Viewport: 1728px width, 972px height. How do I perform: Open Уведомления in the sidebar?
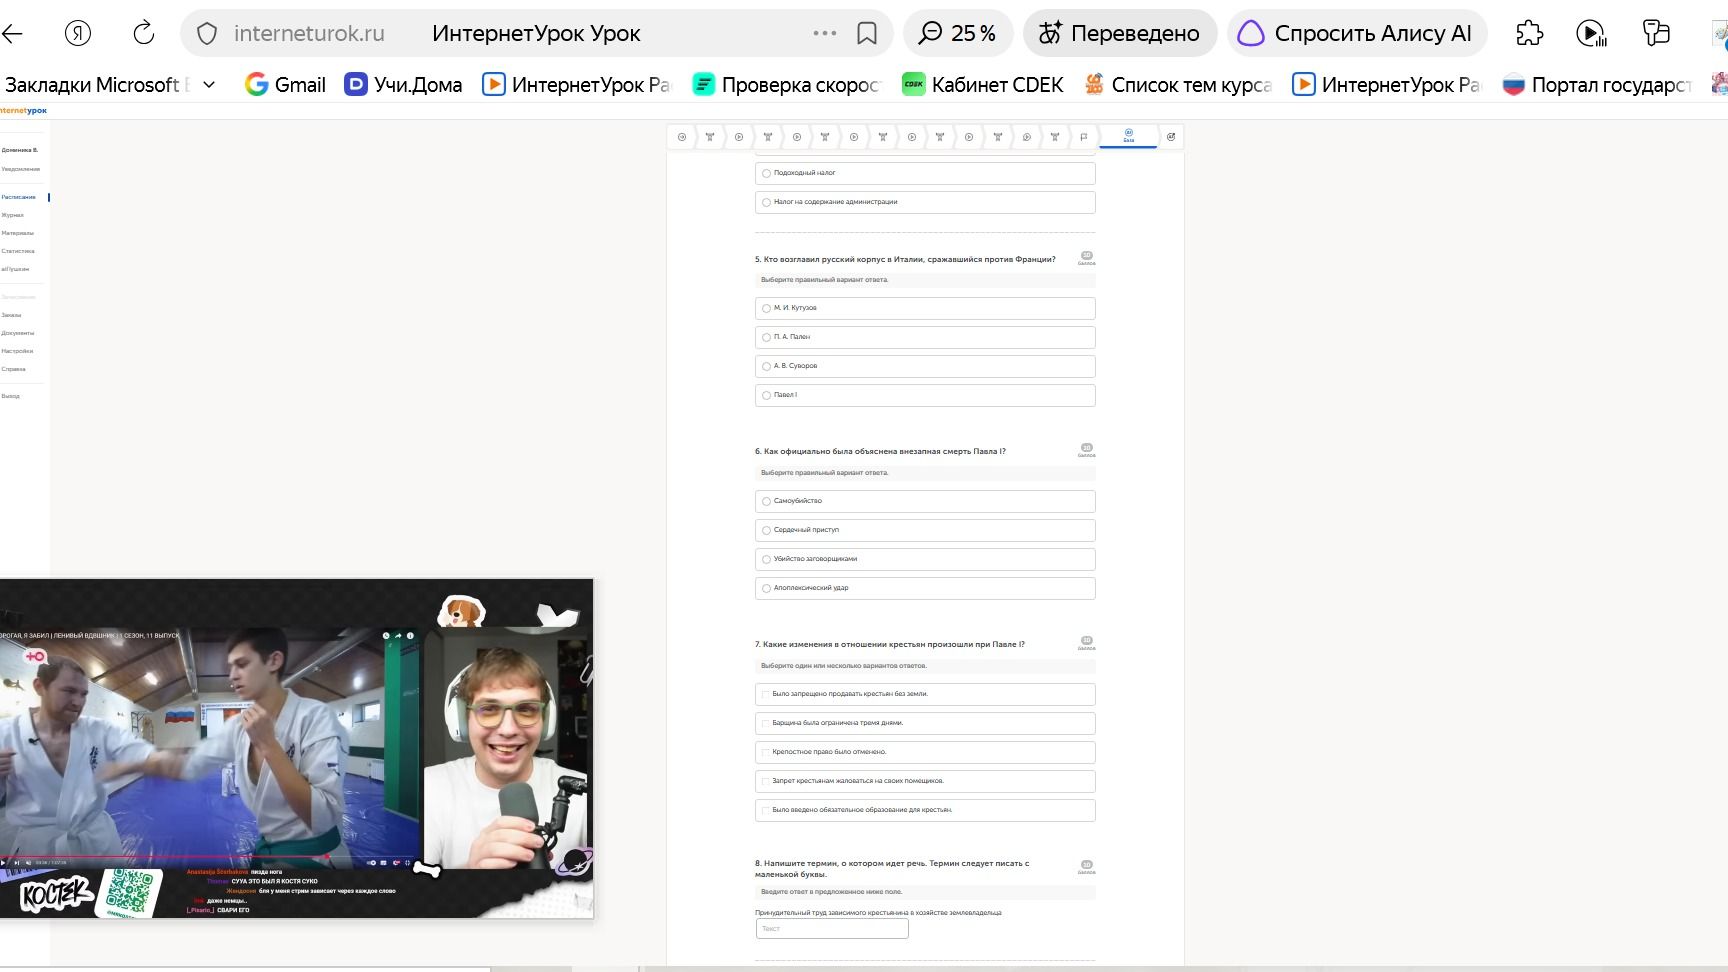[21, 169]
